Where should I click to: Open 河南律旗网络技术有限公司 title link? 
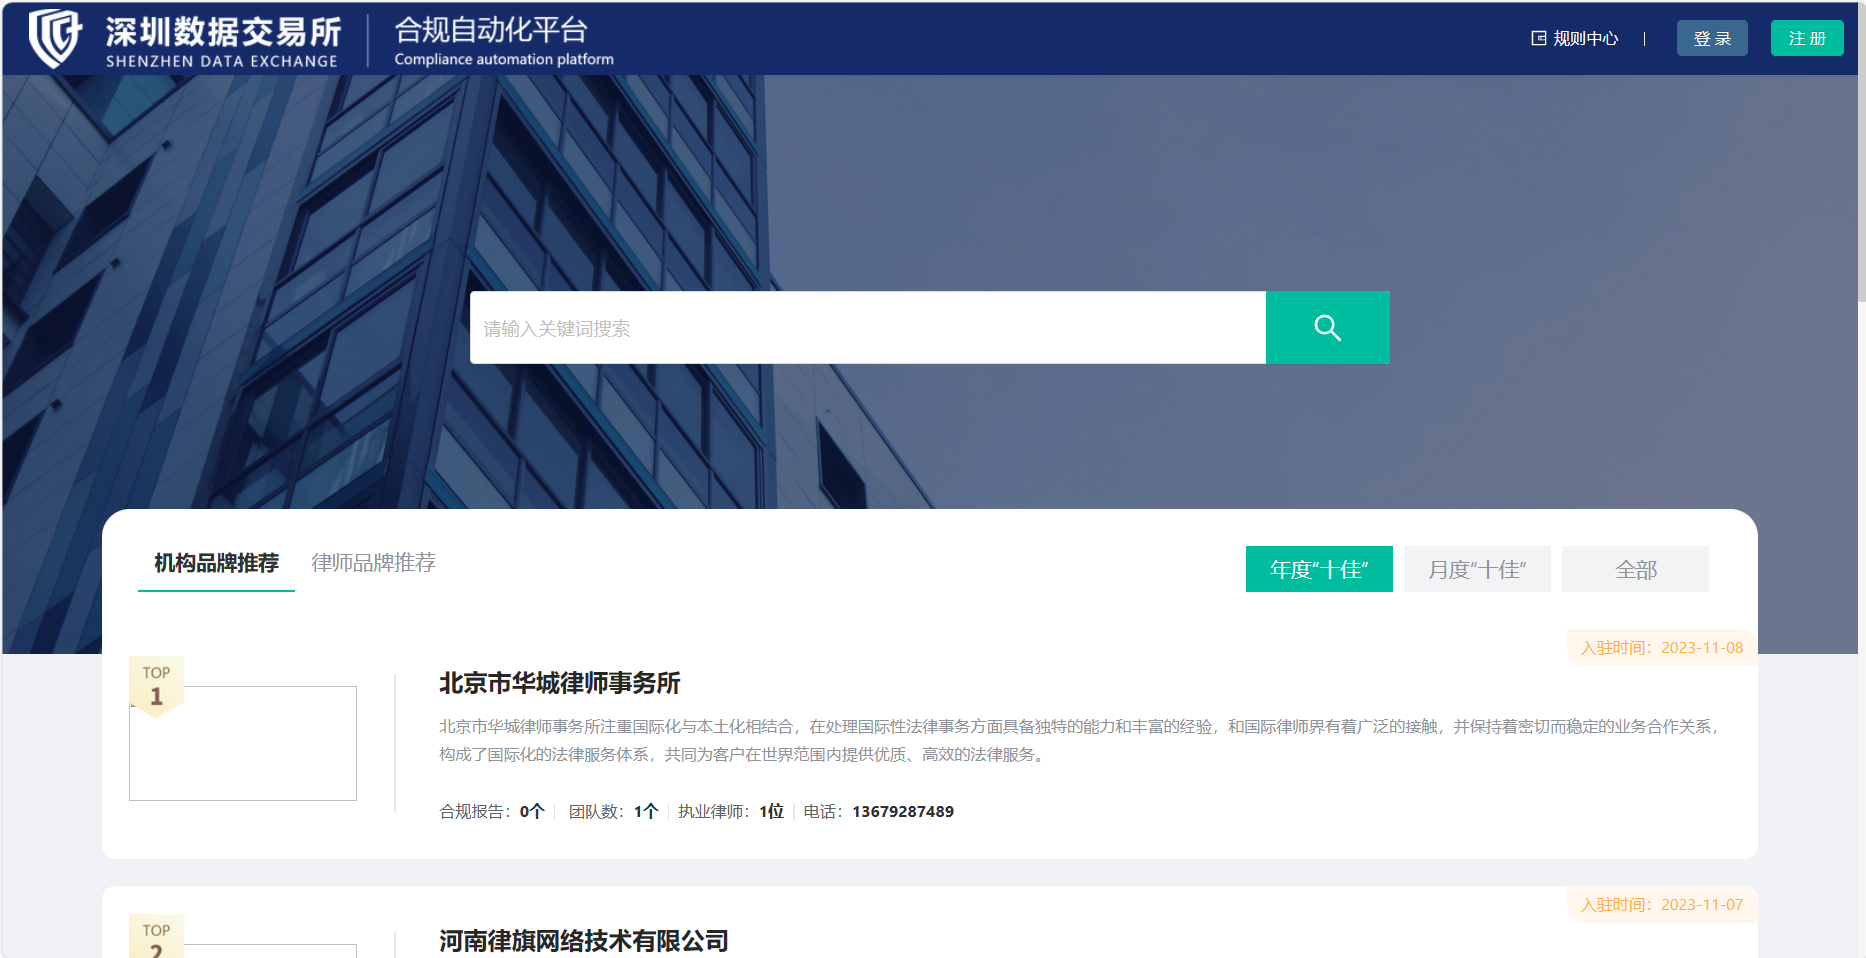tap(583, 941)
